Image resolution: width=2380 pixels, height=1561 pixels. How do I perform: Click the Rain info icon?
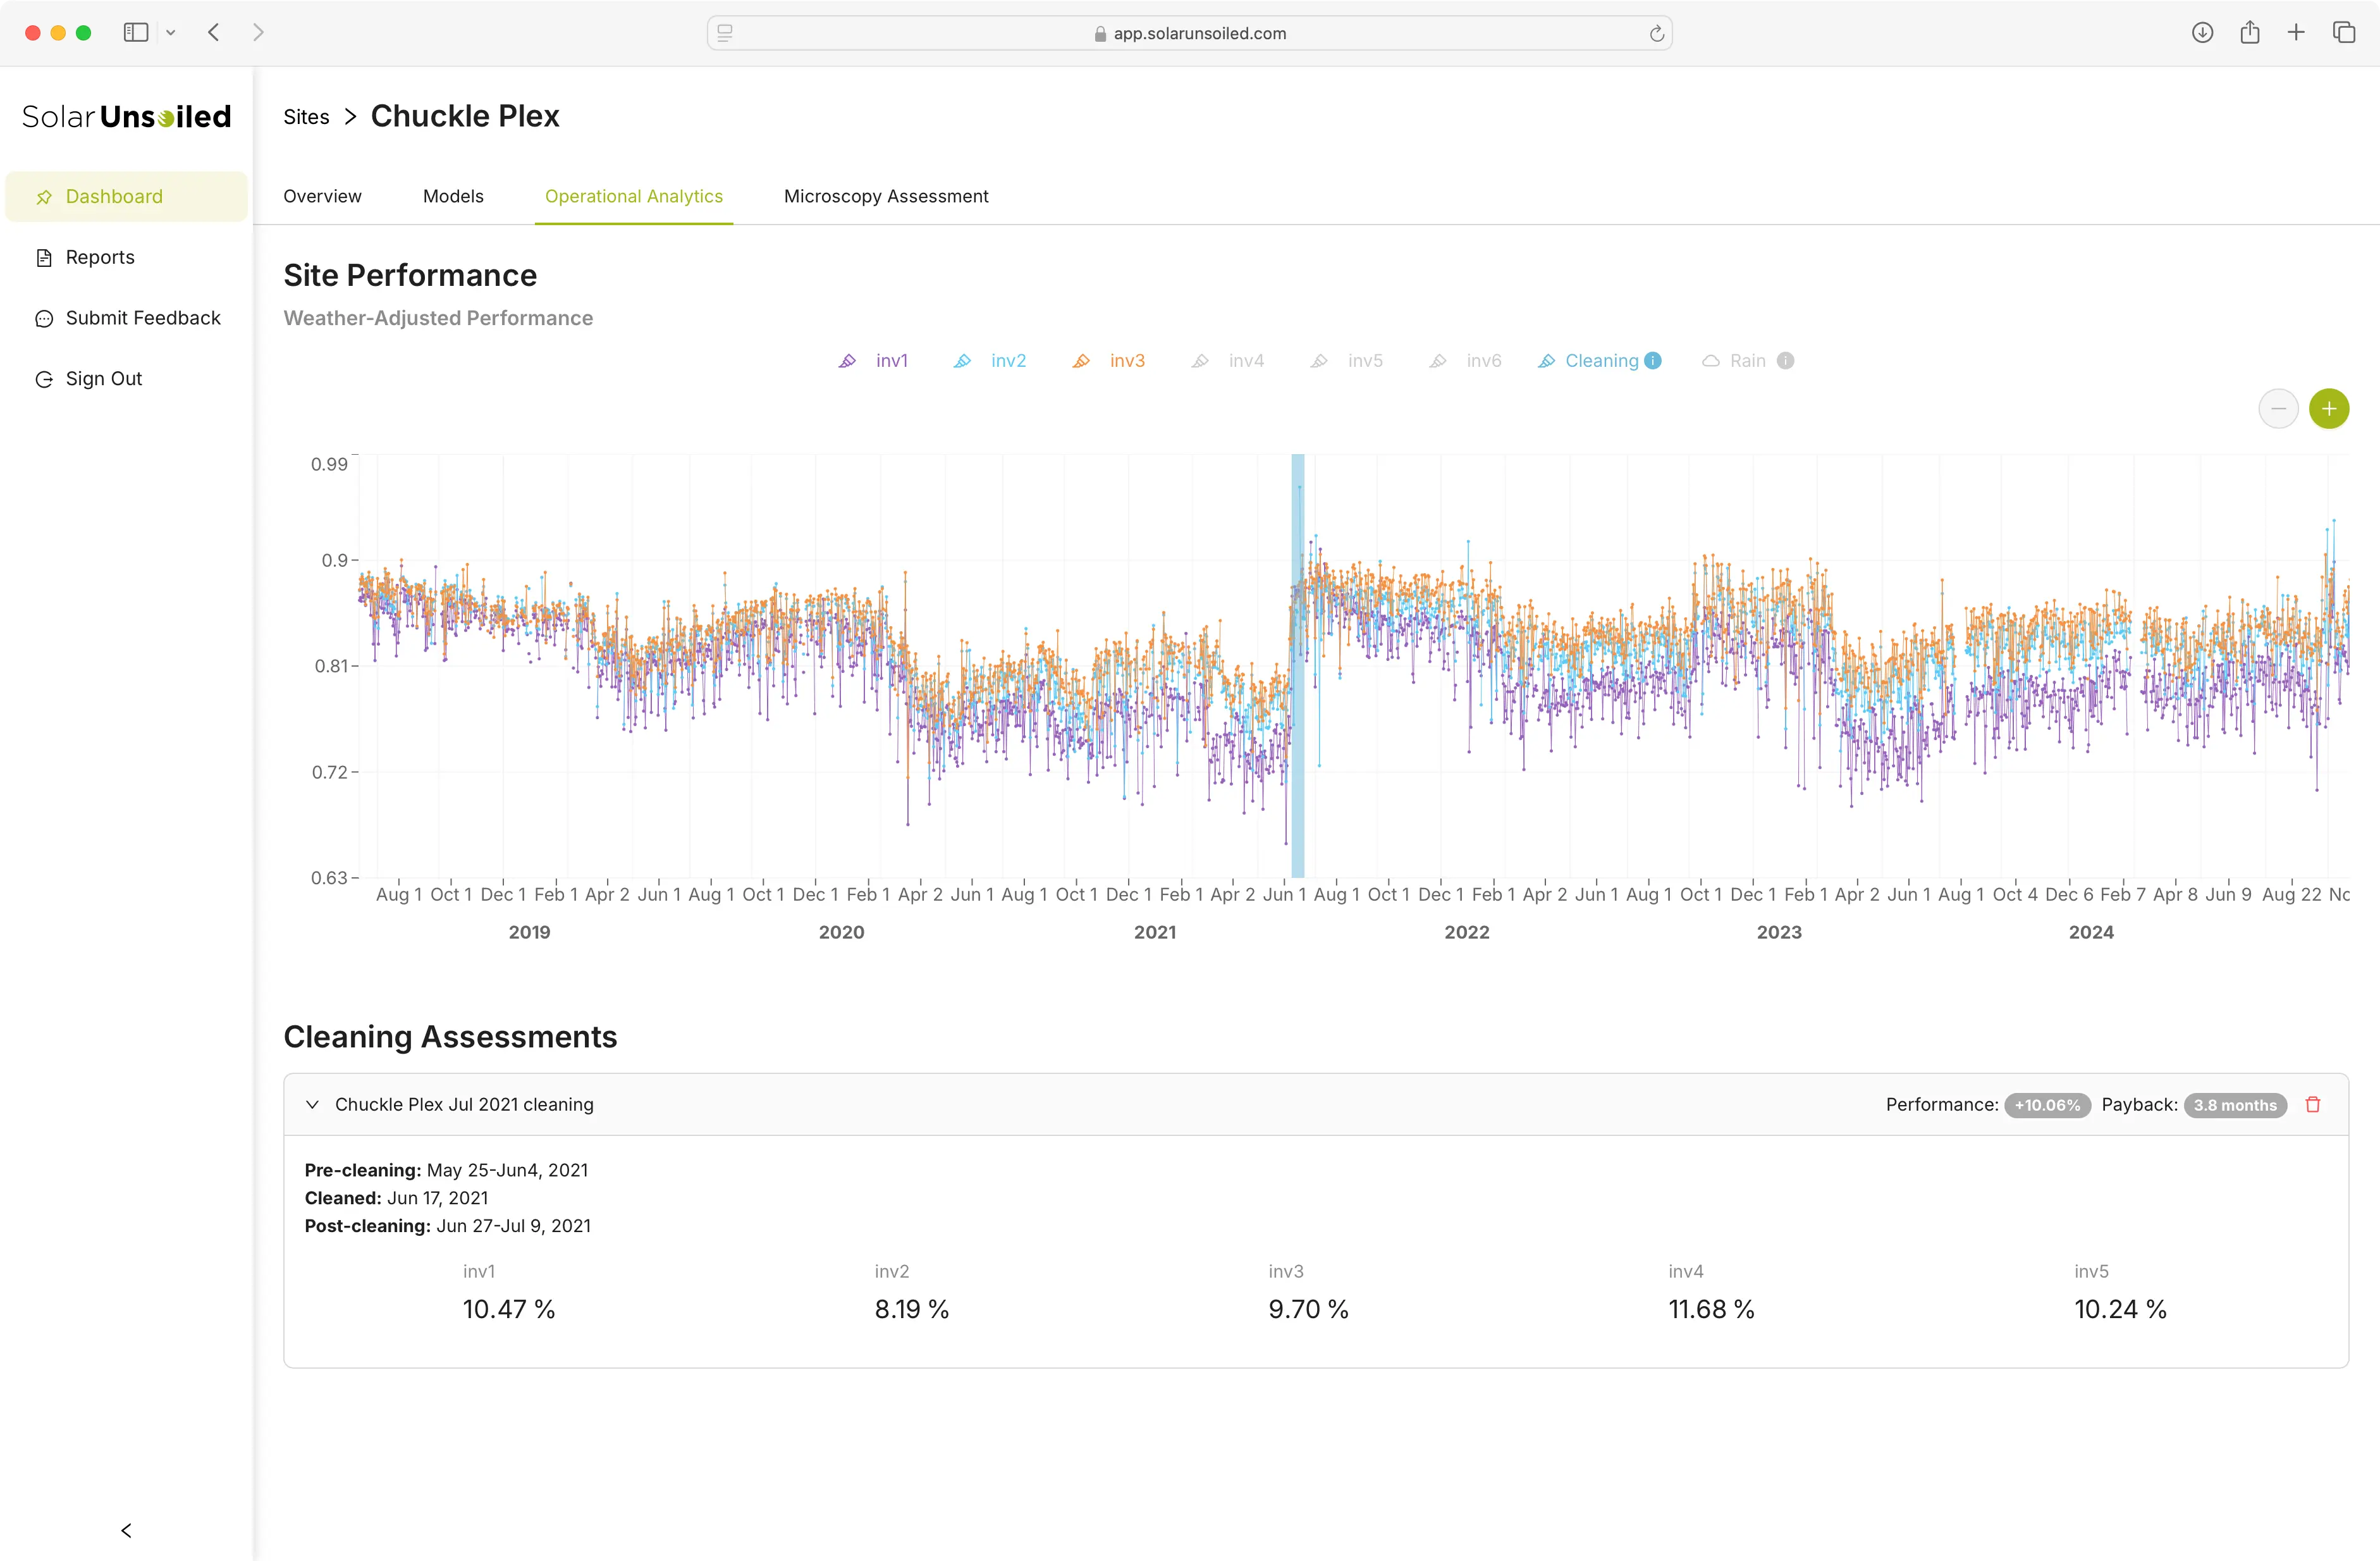click(1785, 361)
